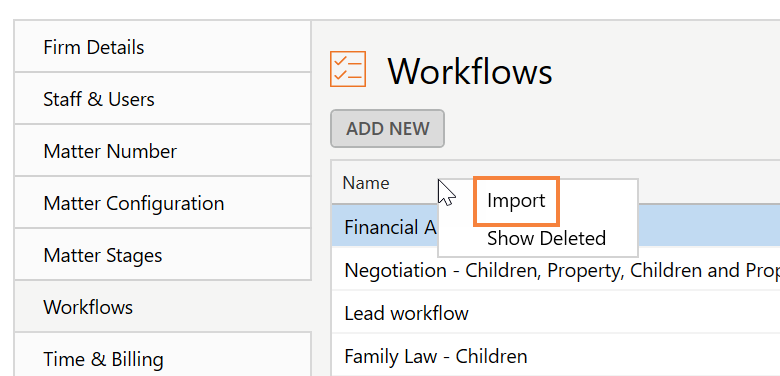The width and height of the screenshot is (780, 376).
Task: Select Family Law - Children workflow
Action: [556, 356]
